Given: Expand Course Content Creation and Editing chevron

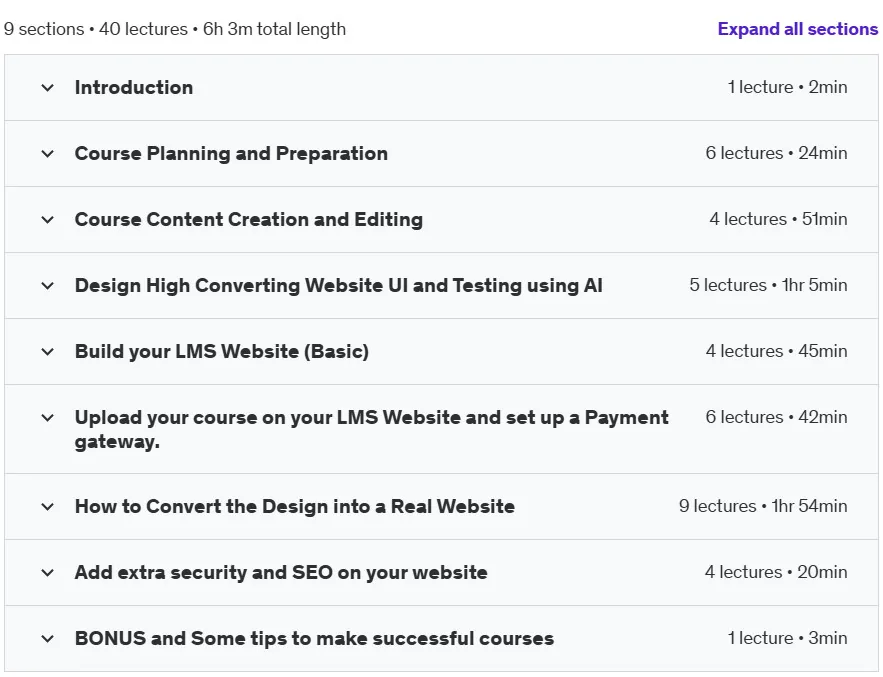Looking at the screenshot, I should coord(48,220).
